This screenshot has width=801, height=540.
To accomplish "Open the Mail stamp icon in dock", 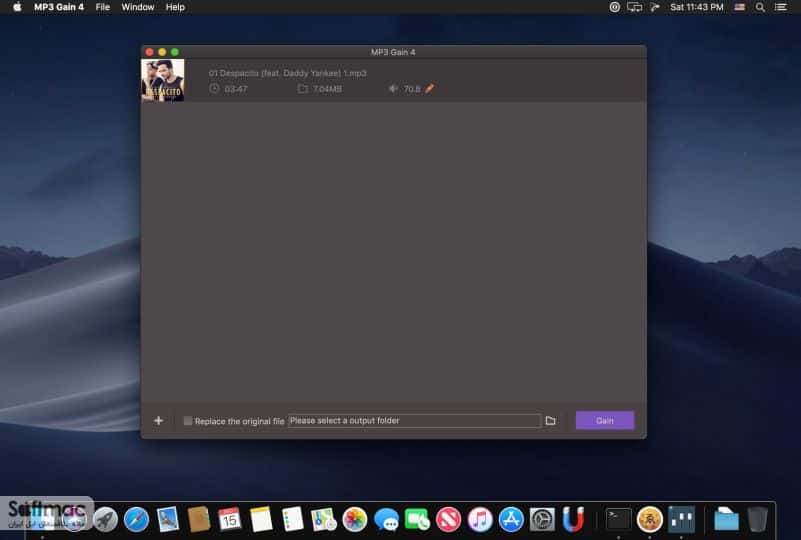I will point(168,520).
